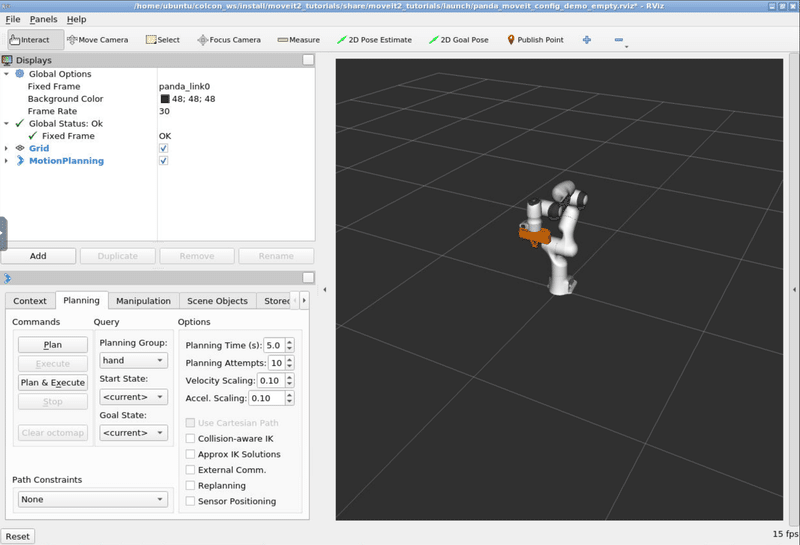Viewport: 800px width, 545px height.
Task: Choose the Select tool
Action: pos(163,40)
